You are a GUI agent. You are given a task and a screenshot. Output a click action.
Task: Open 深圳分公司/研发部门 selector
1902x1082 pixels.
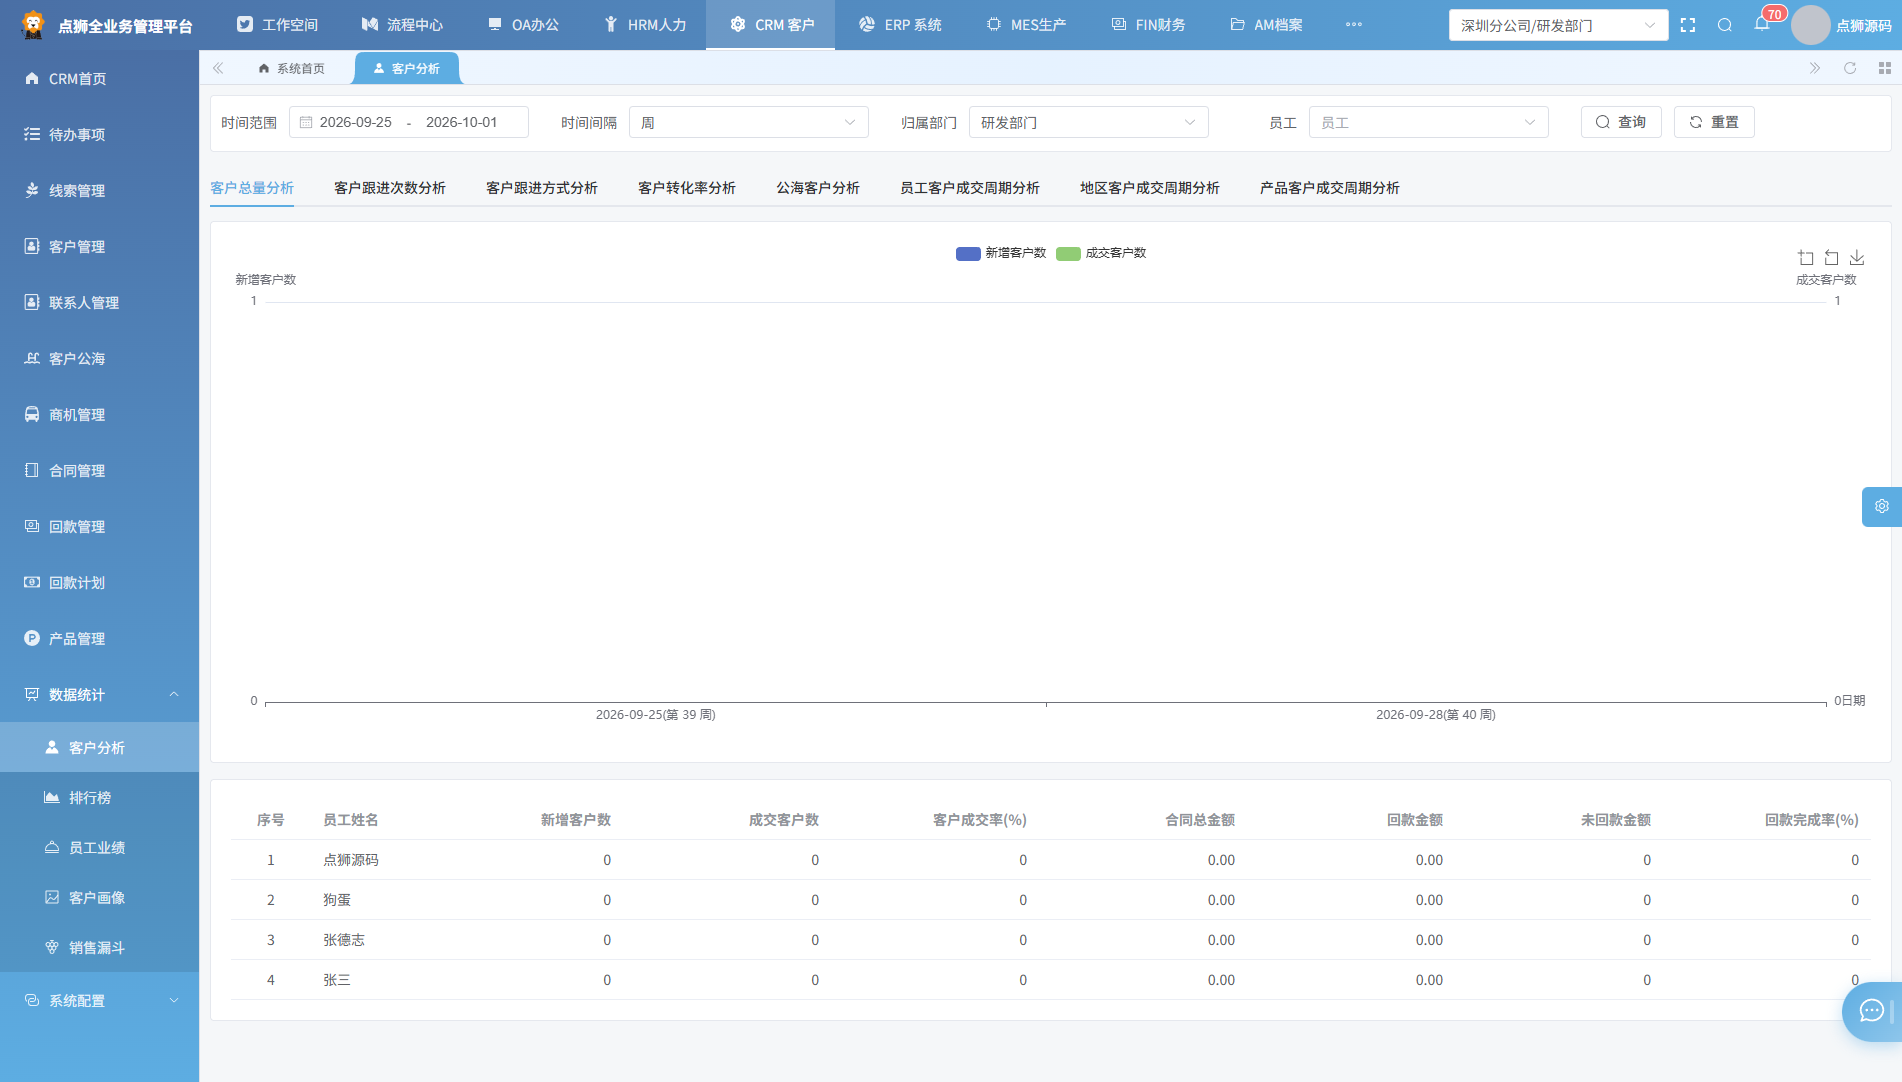point(1558,25)
